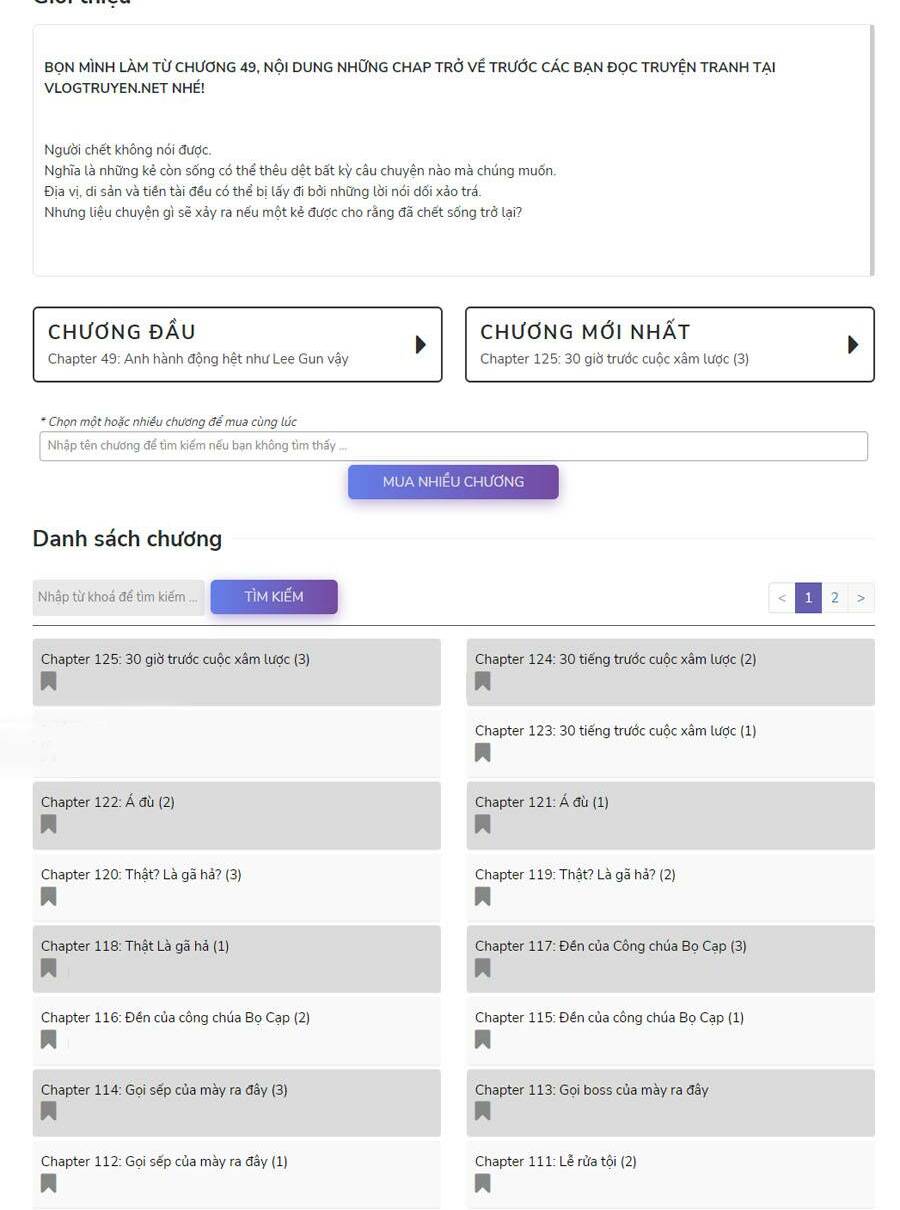Click bookmark icon under Chapter 125

click(48, 682)
